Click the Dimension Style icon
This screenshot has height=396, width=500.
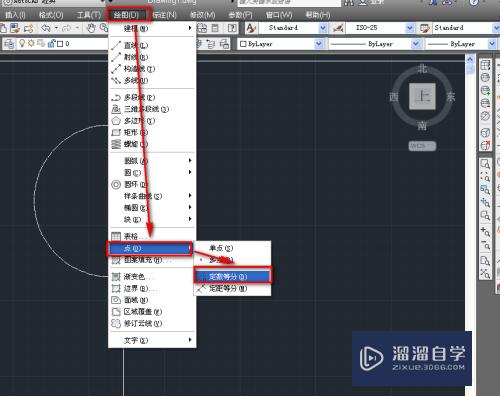click(338, 28)
